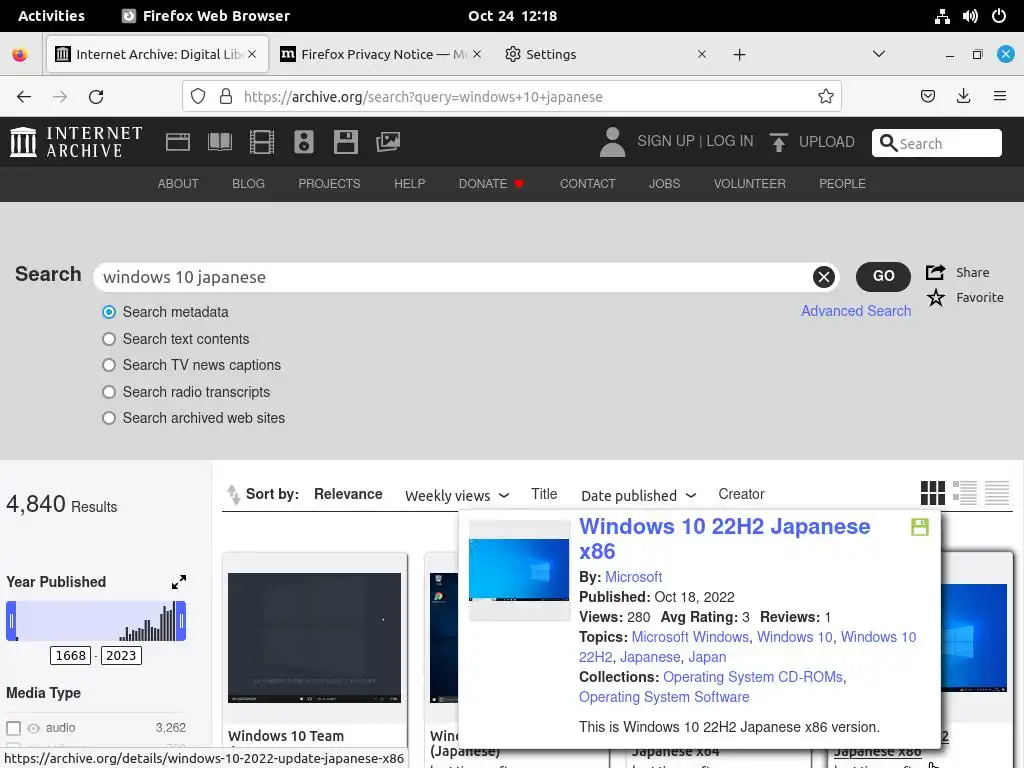Switch to the Settings tab
The height and width of the screenshot is (768, 1024).
pyautogui.click(x=551, y=54)
